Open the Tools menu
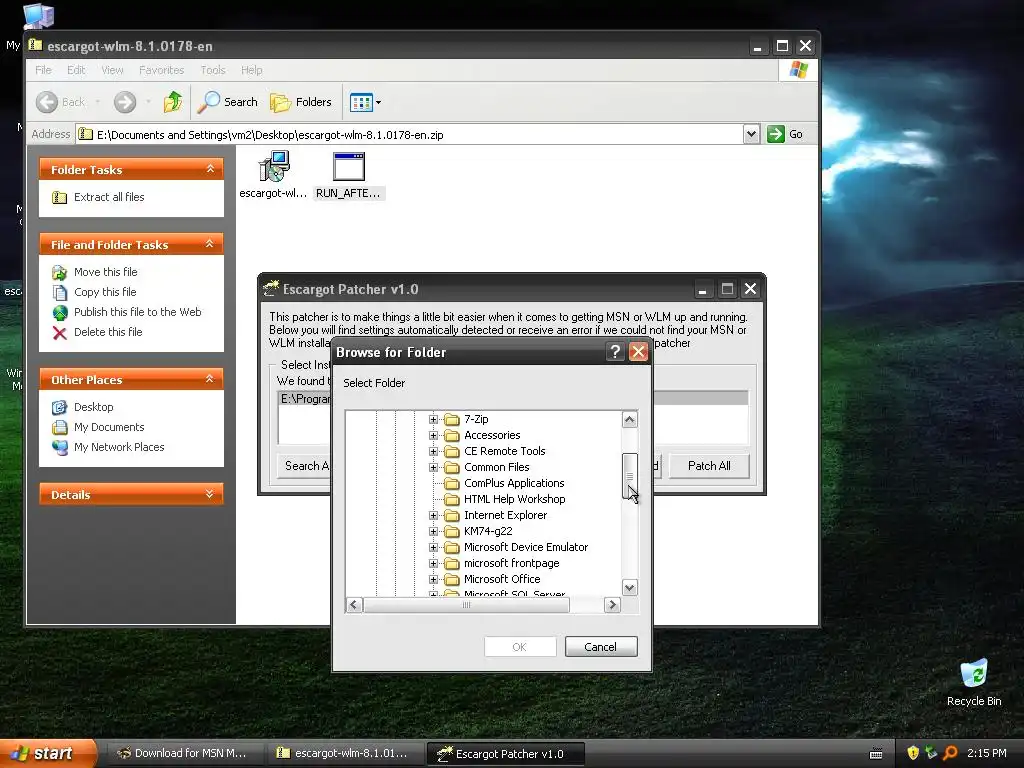Screen dimensions: 1024x768 212,70
